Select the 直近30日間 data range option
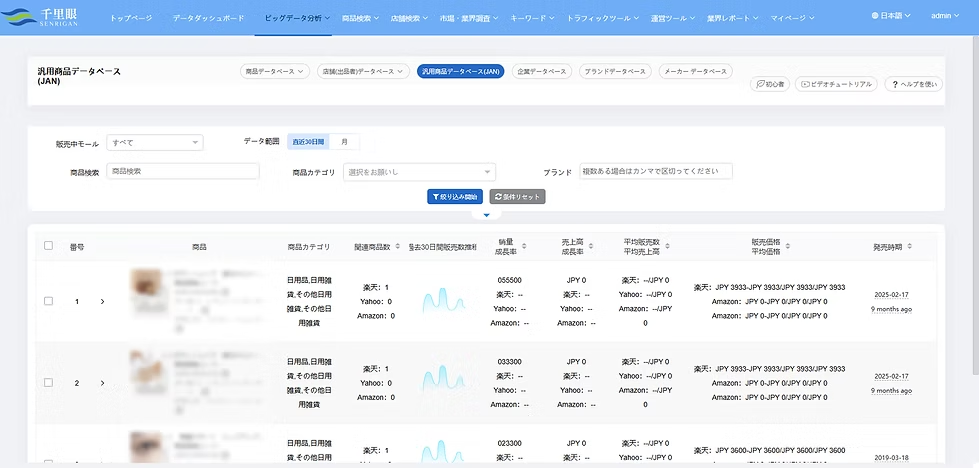This screenshot has height=468, width=979. point(308,142)
